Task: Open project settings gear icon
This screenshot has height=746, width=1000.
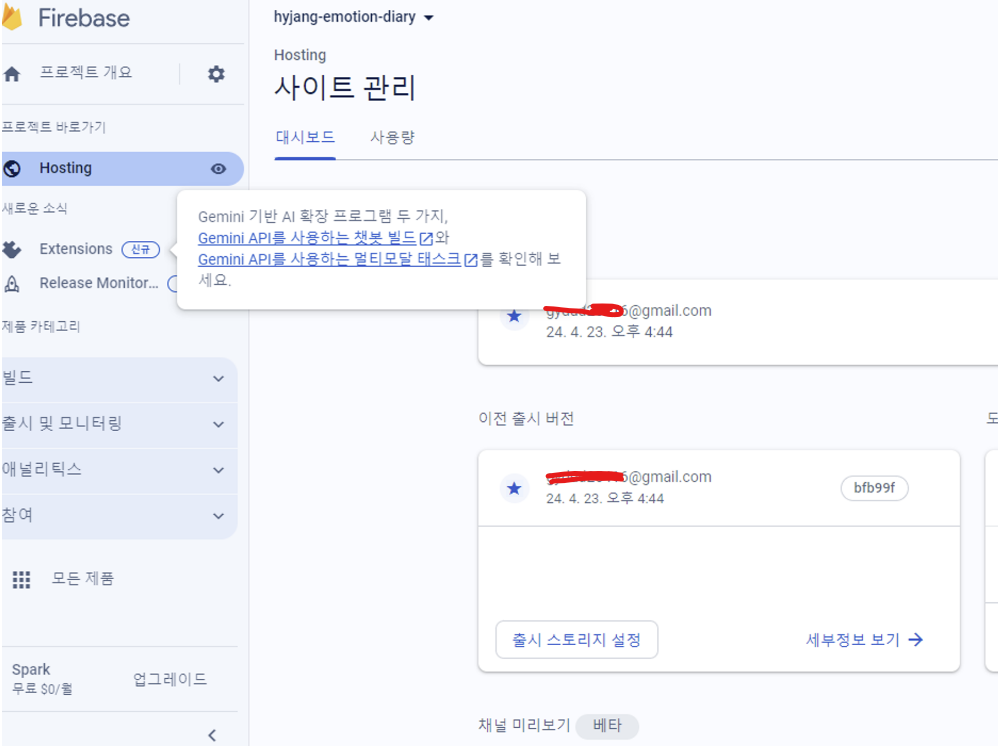Action: 216,74
